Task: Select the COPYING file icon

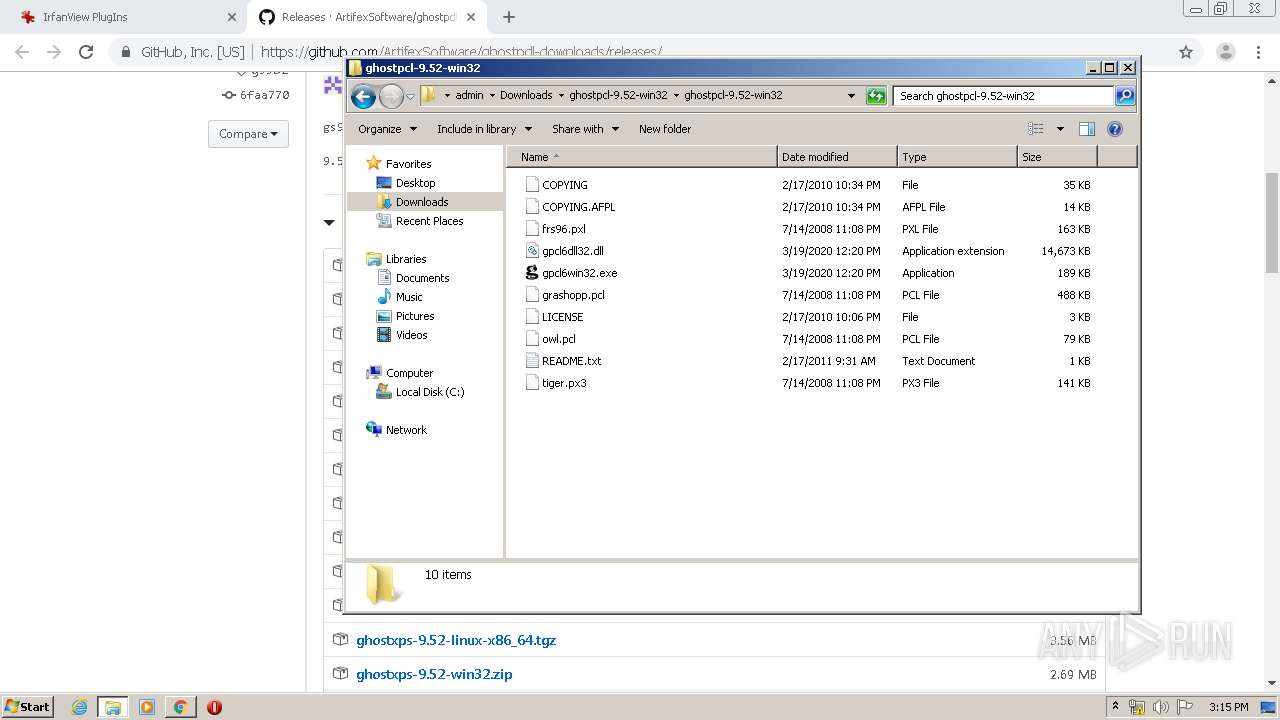Action: [532, 185]
